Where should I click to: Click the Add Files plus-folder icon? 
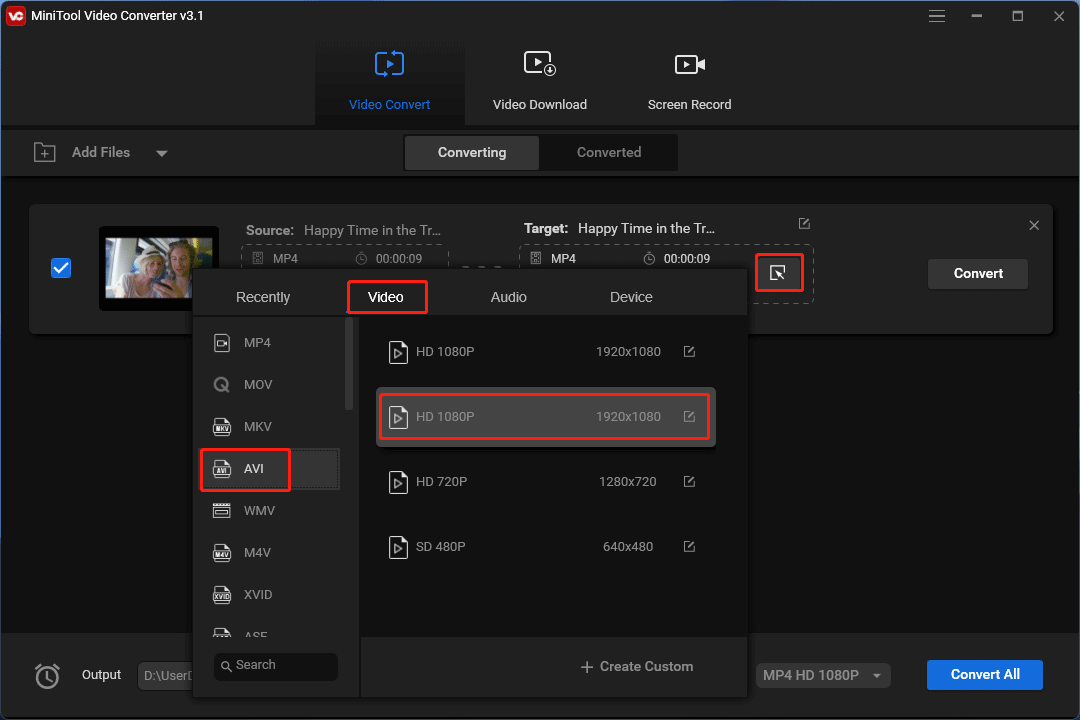[45, 152]
